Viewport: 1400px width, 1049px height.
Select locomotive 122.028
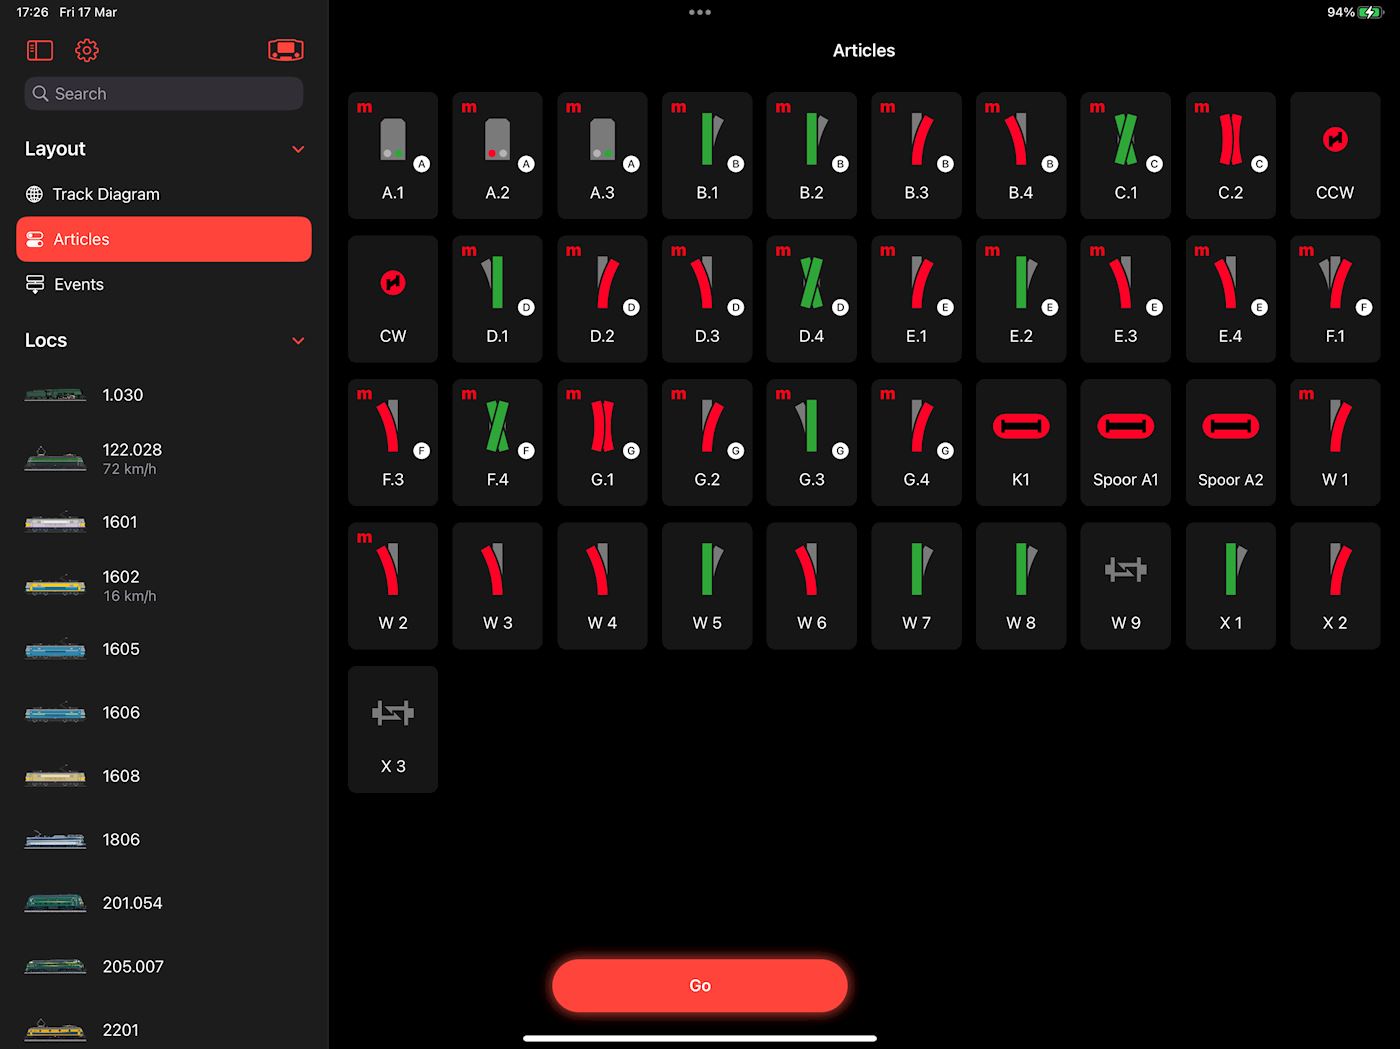(164, 458)
